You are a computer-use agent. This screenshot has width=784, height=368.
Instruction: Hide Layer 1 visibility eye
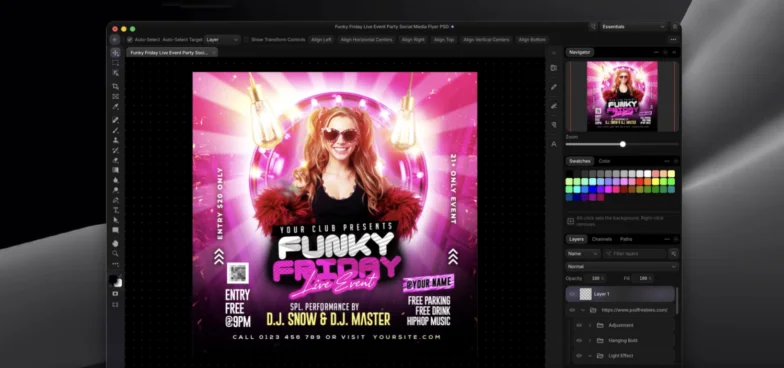(x=572, y=294)
